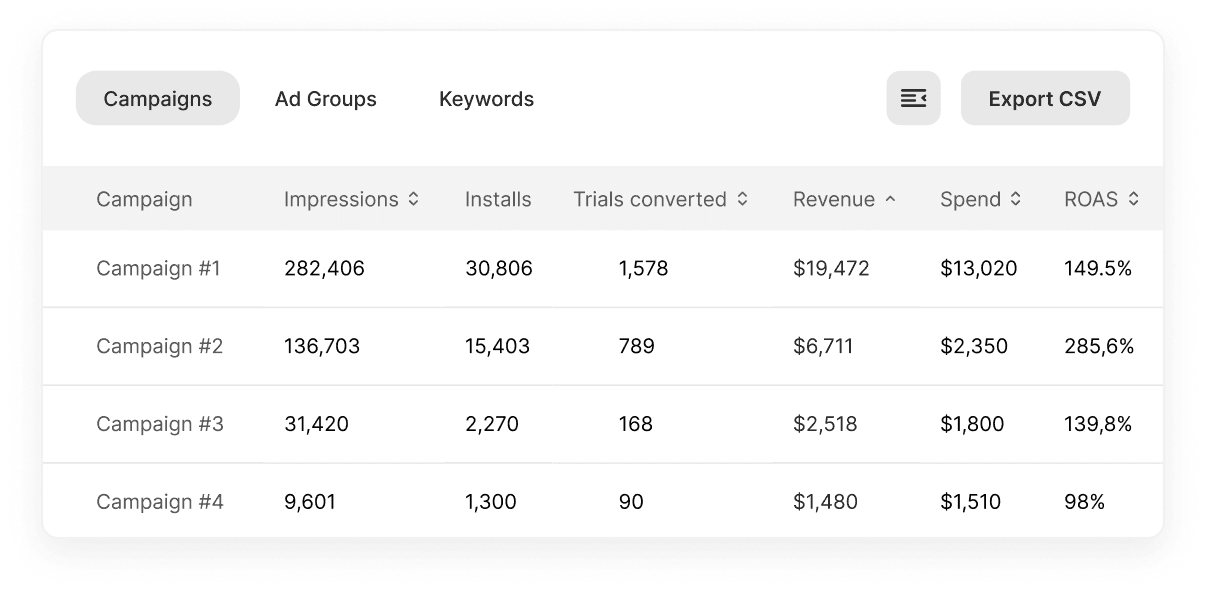
Task: Click the sort chevron beside Impressions
Action: pos(413,199)
